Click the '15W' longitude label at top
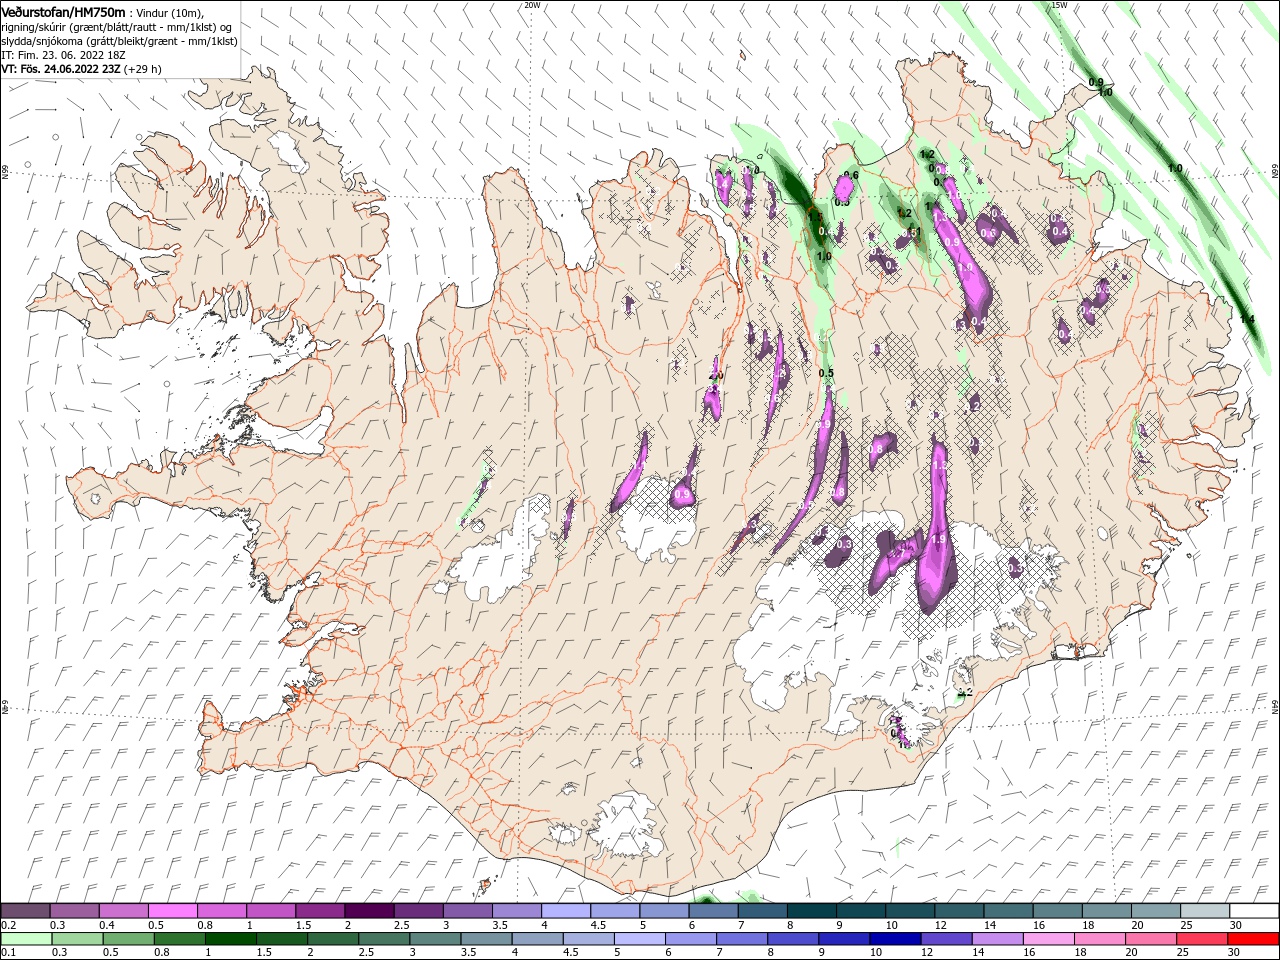This screenshot has width=1280, height=960. click(x=1059, y=5)
